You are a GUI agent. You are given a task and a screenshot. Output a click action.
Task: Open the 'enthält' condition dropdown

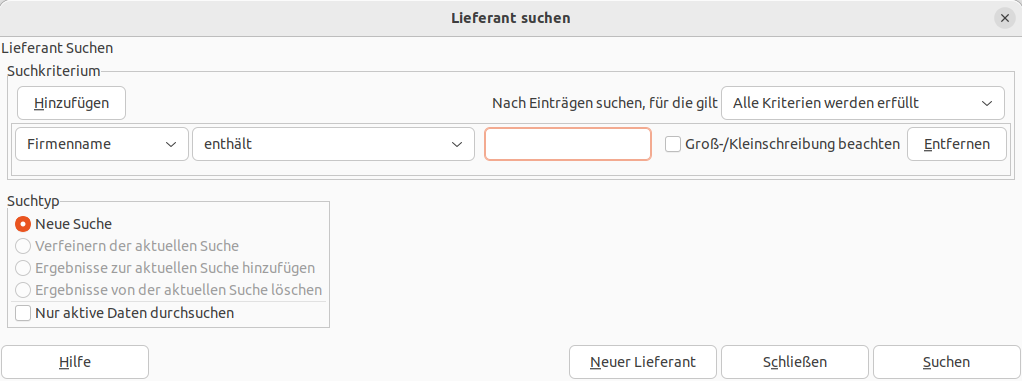[333, 144]
